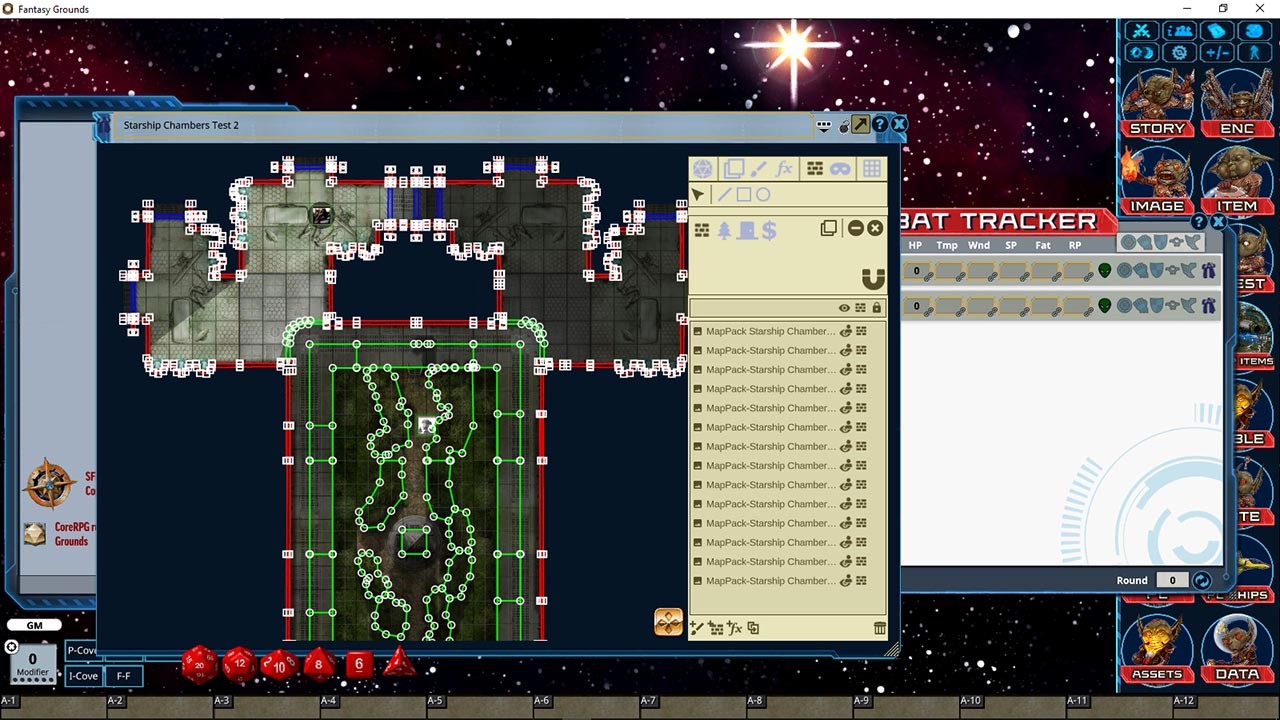The height and width of the screenshot is (720, 1280).
Task: Open help on Combat Tracker window
Action: click(1201, 222)
